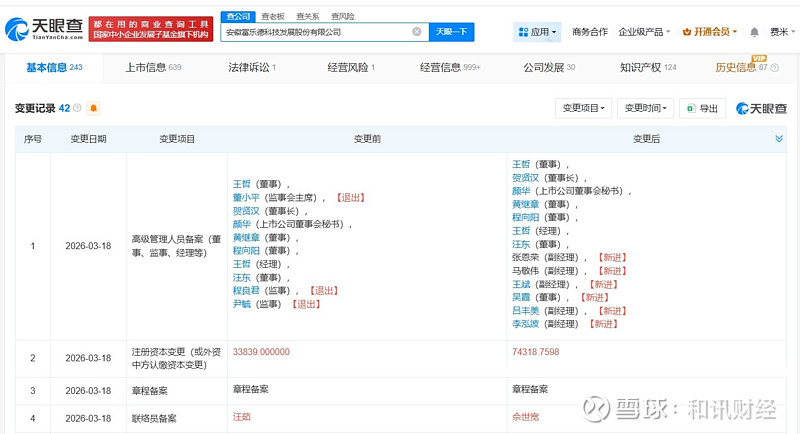The height and width of the screenshot is (434, 800).
Task: Open the 开通会员 membership dropdown
Action: pyautogui.click(x=710, y=32)
